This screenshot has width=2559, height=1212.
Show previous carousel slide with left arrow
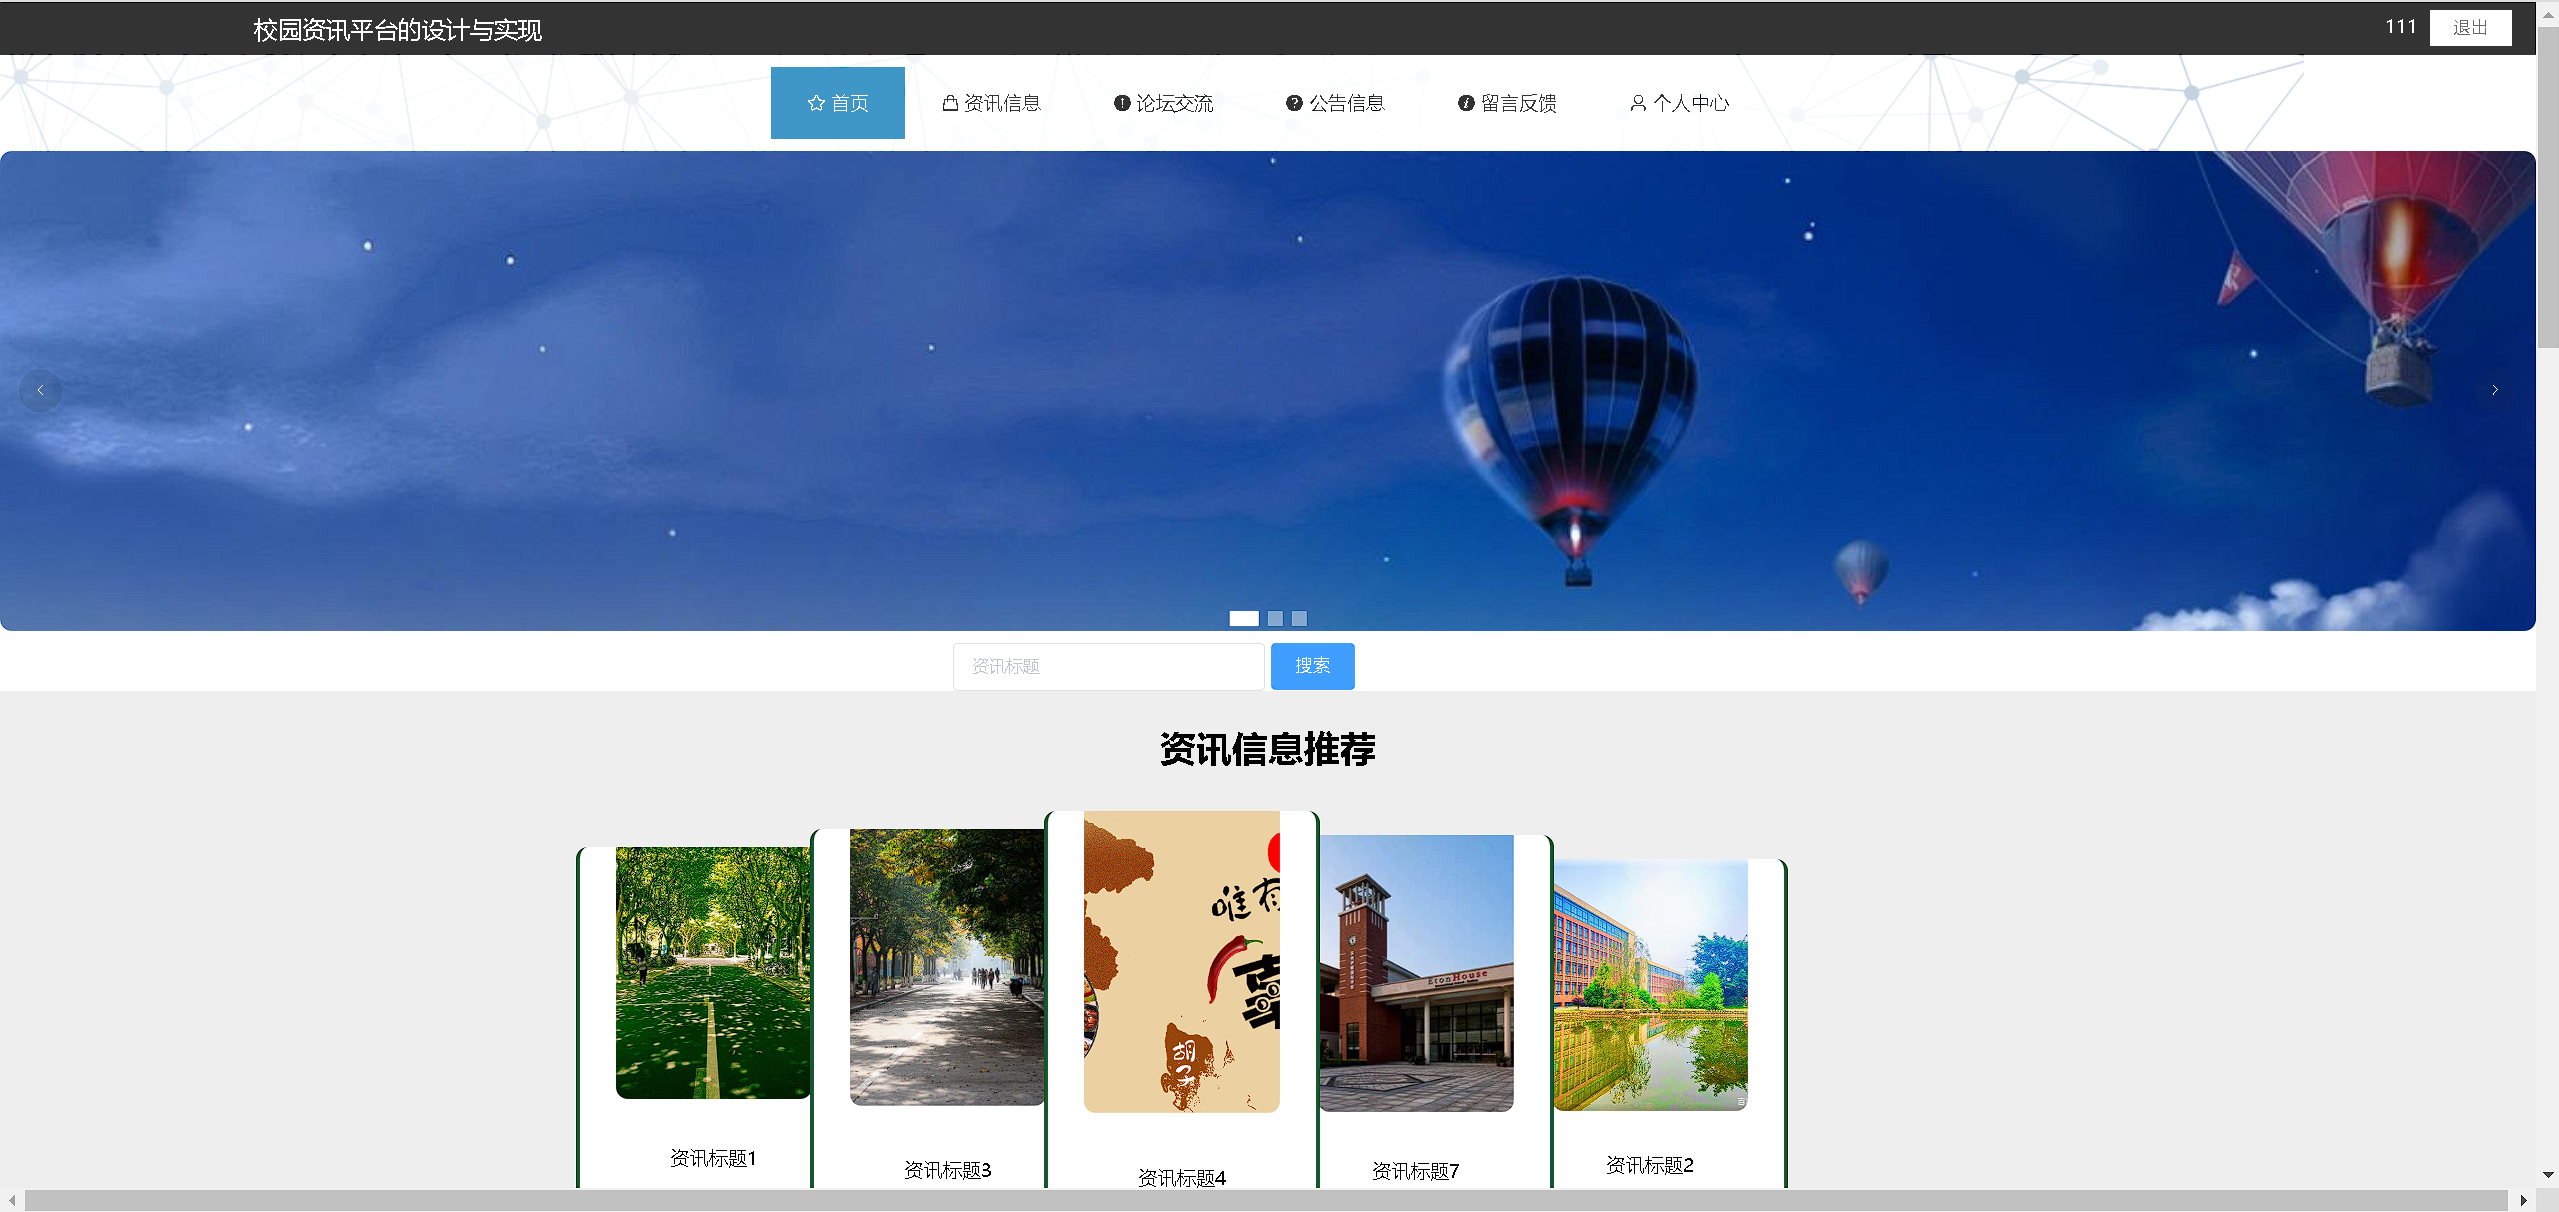click(40, 390)
